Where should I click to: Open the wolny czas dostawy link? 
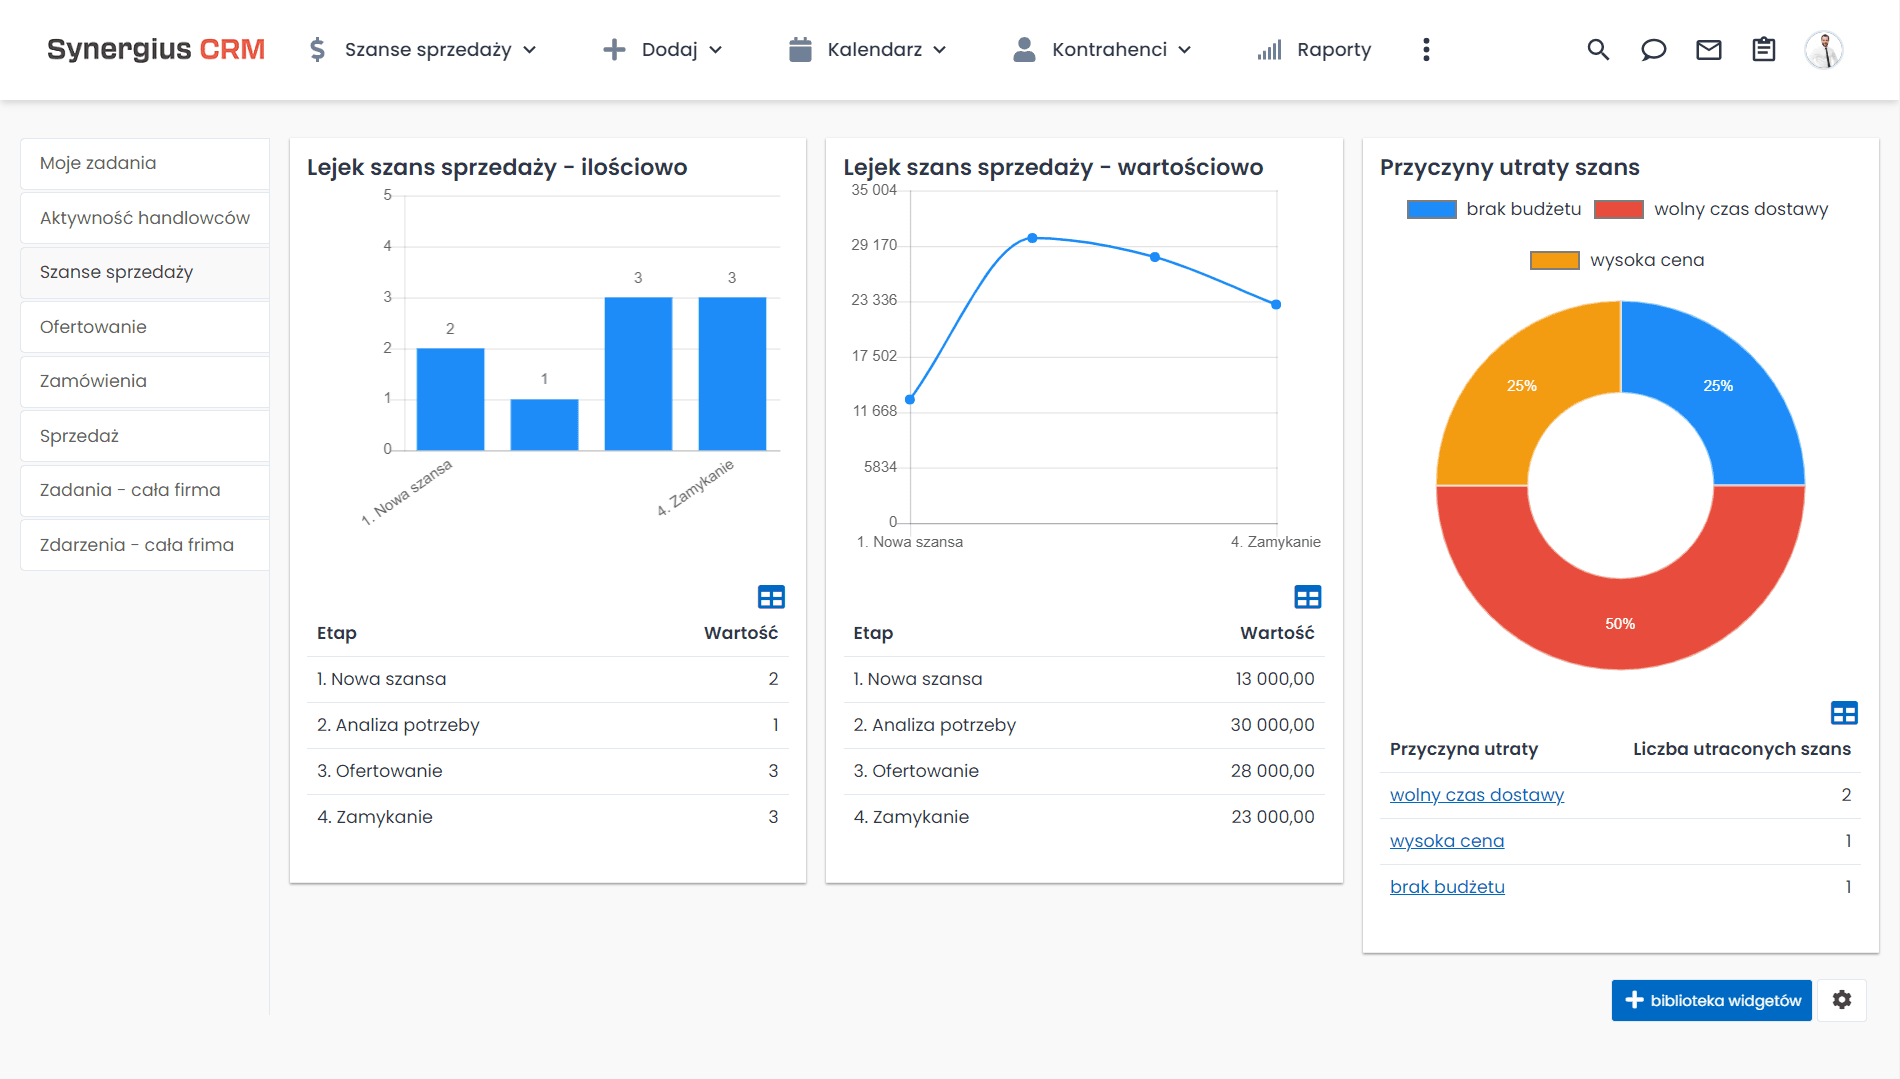1476,795
